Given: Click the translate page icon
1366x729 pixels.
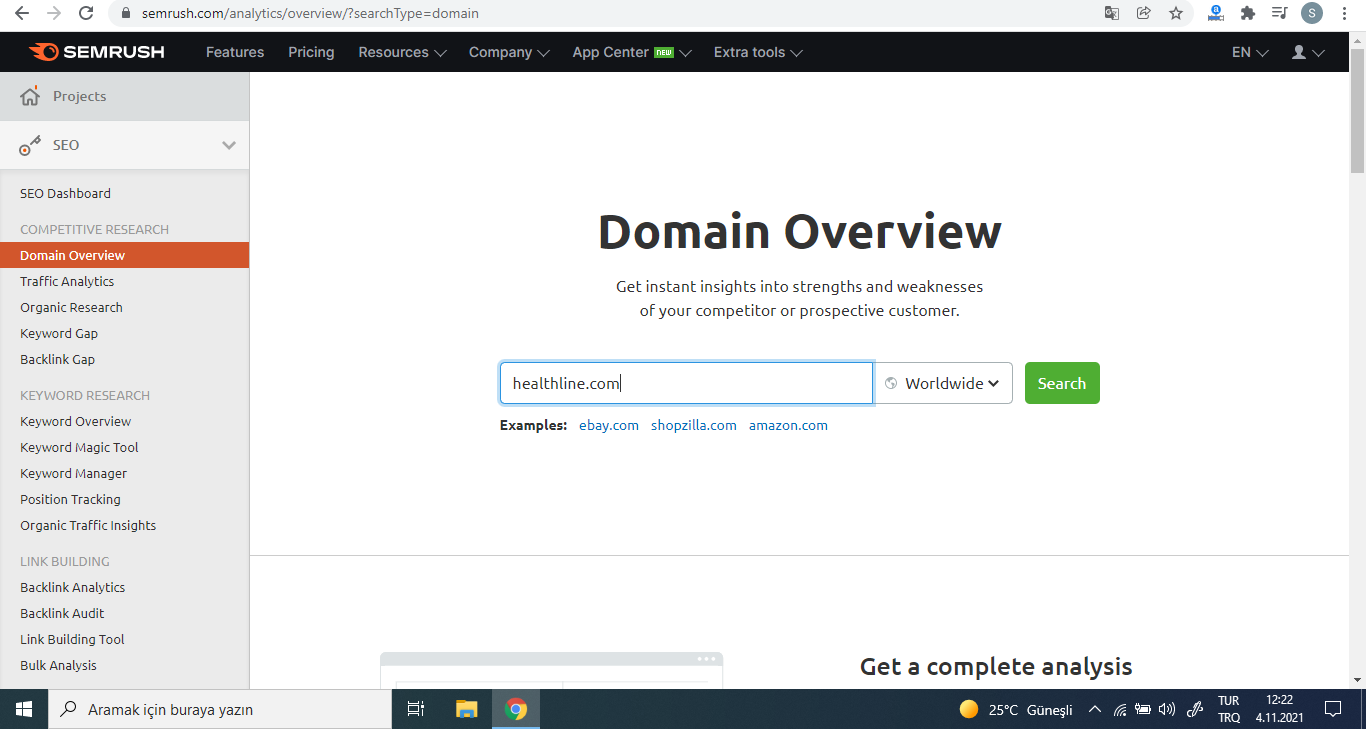Looking at the screenshot, I should click(1112, 13).
